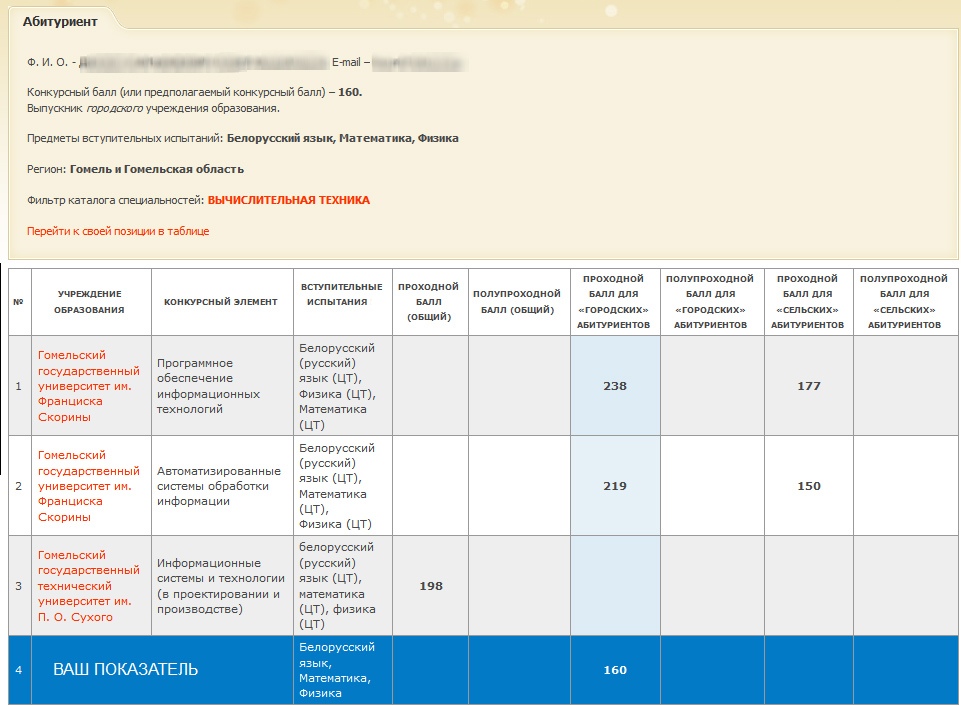Click the link Перейти к своей позиции в таблице
Image resolution: width=961 pixels, height=706 pixels.
pos(118,231)
